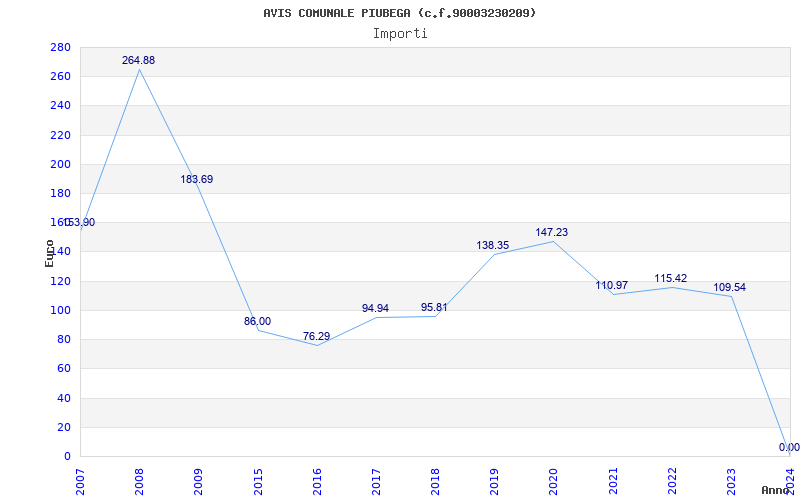Click the 280 y-axis tick
This screenshot has height=500, width=800.
tap(60, 47)
